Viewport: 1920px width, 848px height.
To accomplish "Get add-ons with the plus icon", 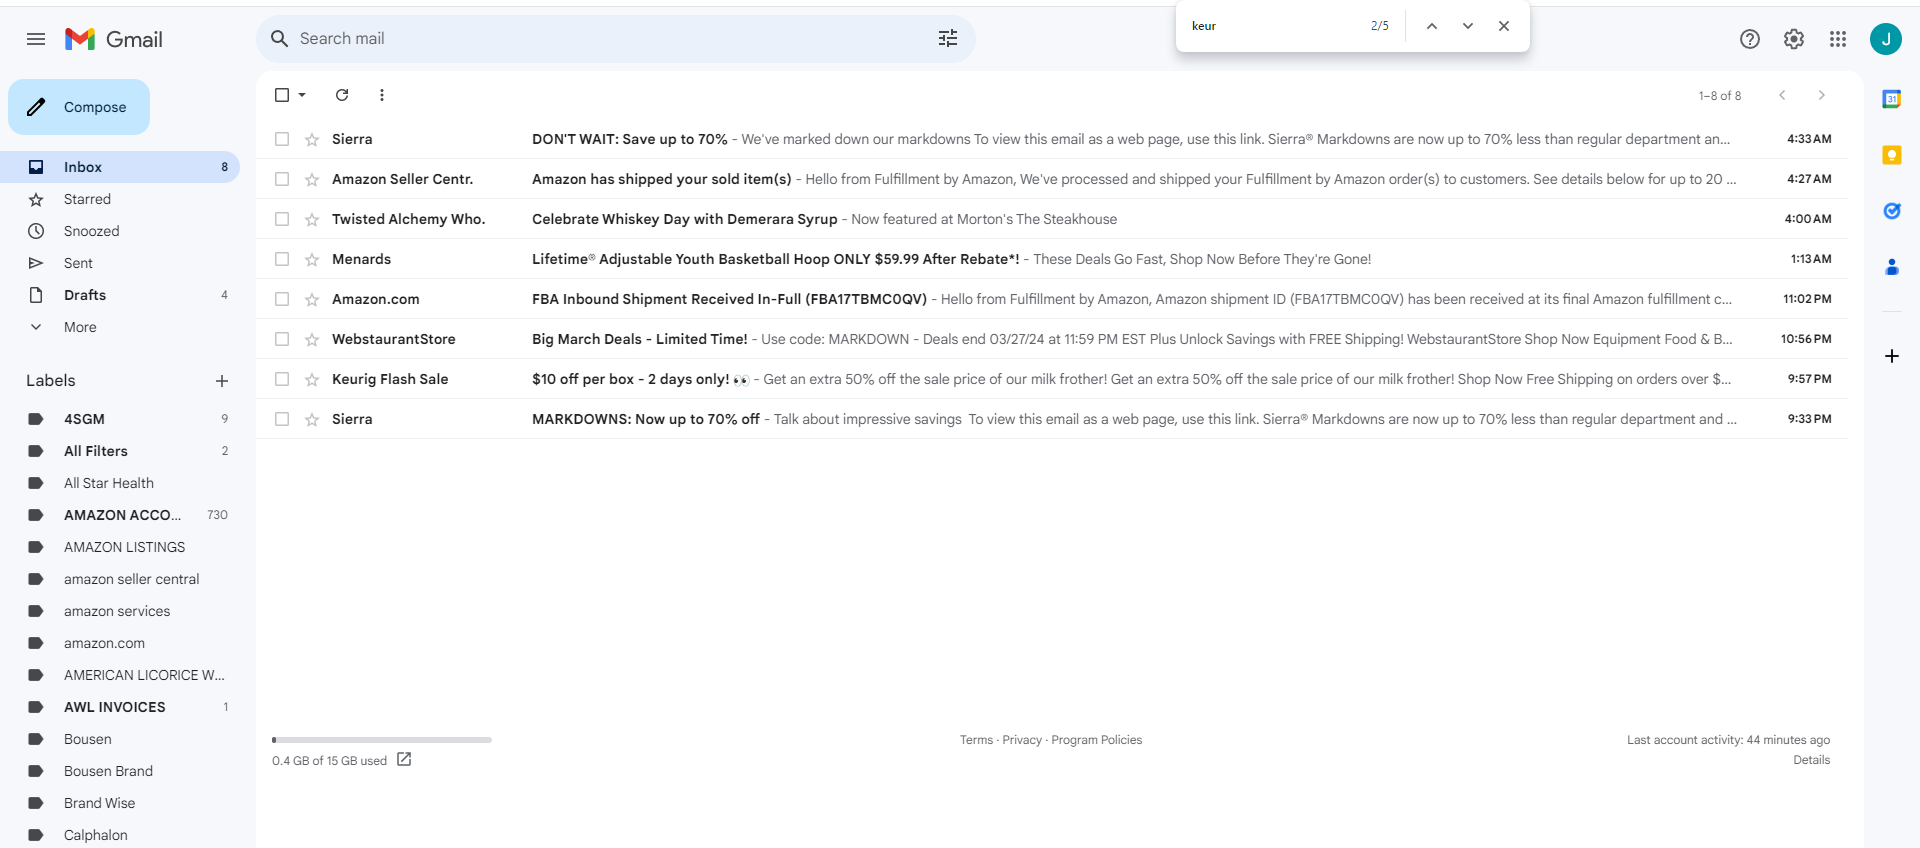I will pyautogui.click(x=1892, y=356).
